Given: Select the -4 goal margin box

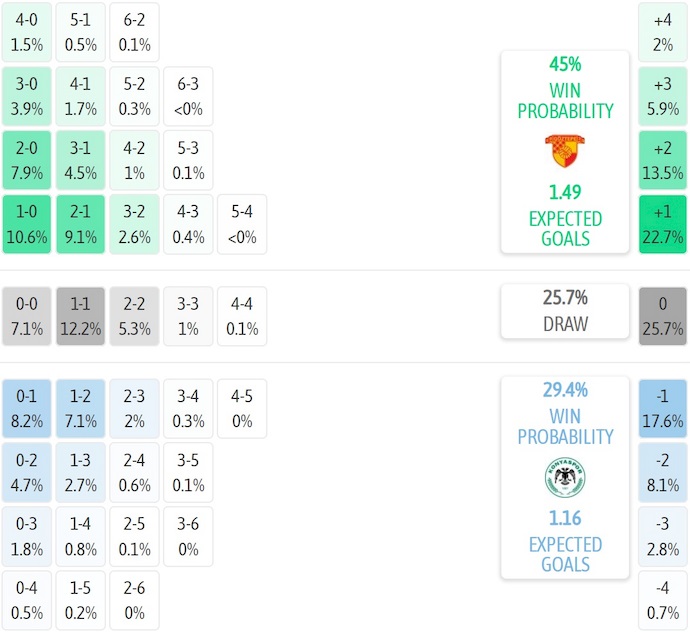Looking at the screenshot, I should [x=662, y=600].
